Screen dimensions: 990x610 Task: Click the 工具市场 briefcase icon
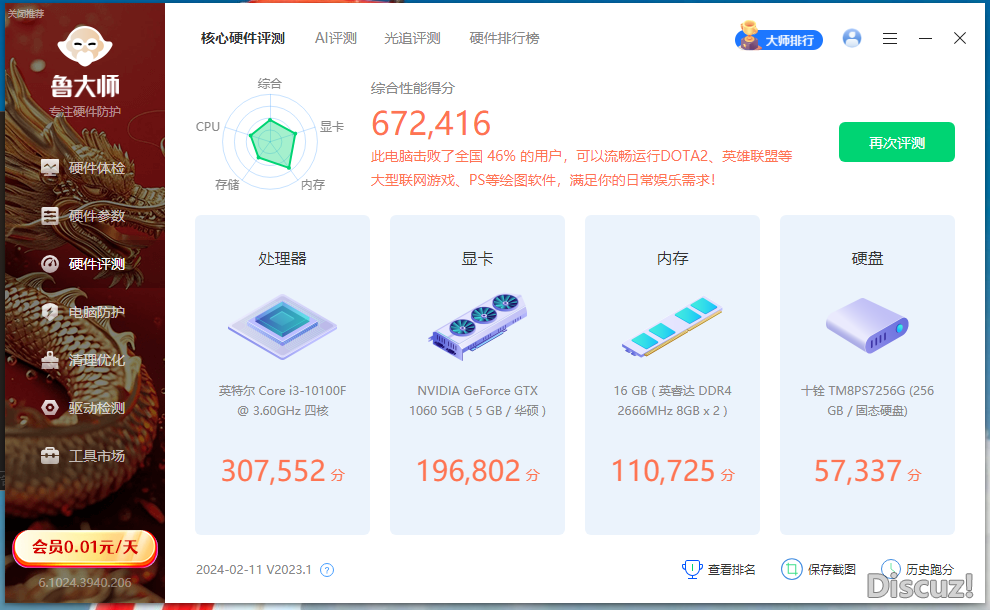[50, 455]
